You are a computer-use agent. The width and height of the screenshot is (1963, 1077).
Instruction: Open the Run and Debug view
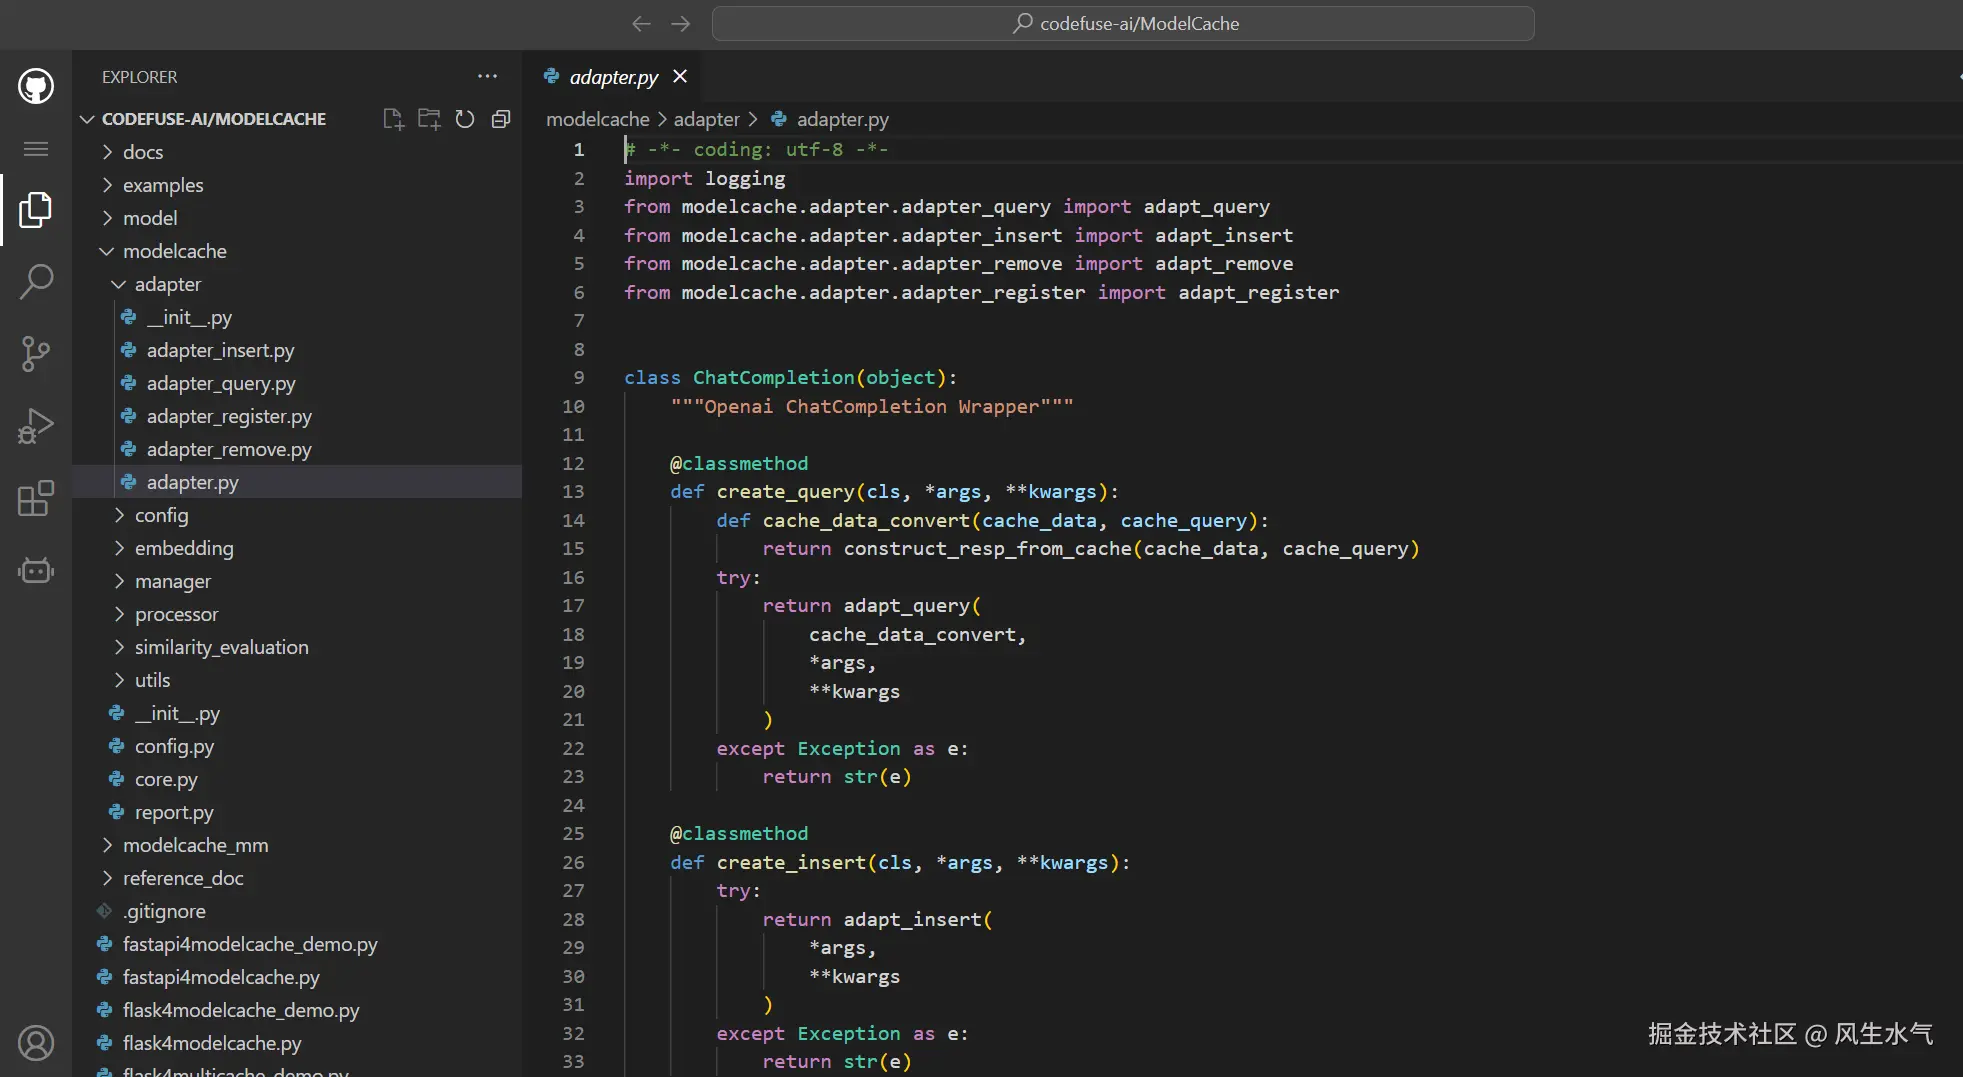pyautogui.click(x=36, y=426)
